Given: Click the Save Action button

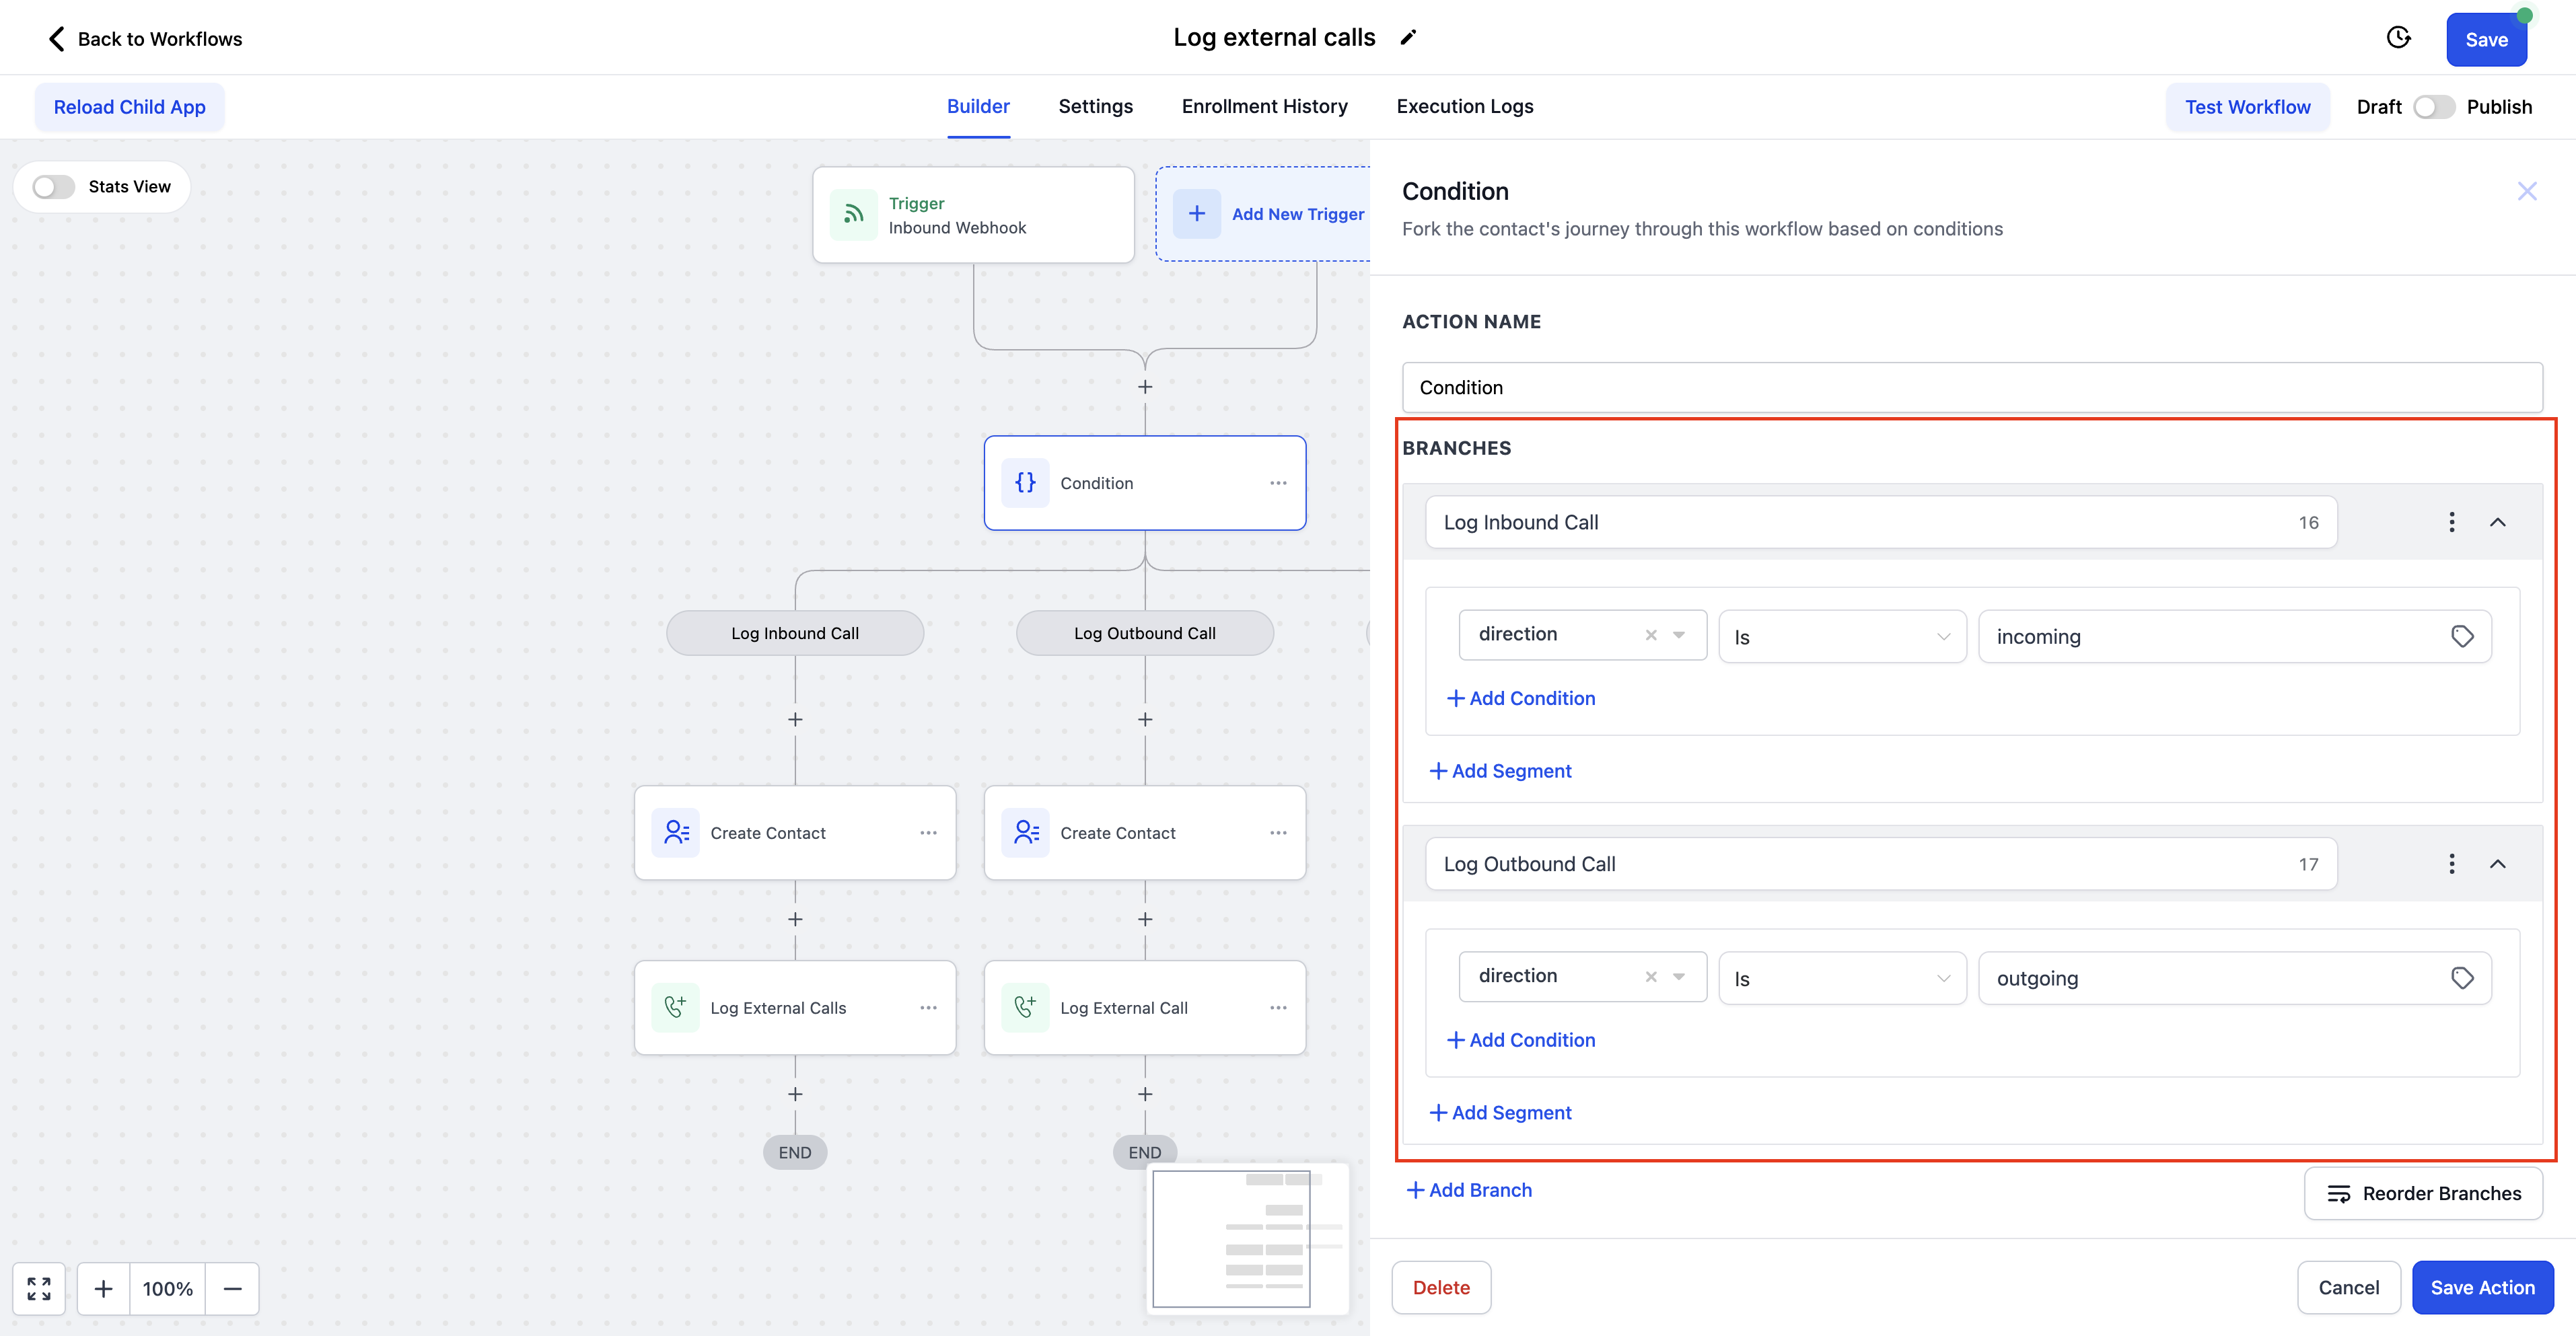Looking at the screenshot, I should click(2482, 1287).
